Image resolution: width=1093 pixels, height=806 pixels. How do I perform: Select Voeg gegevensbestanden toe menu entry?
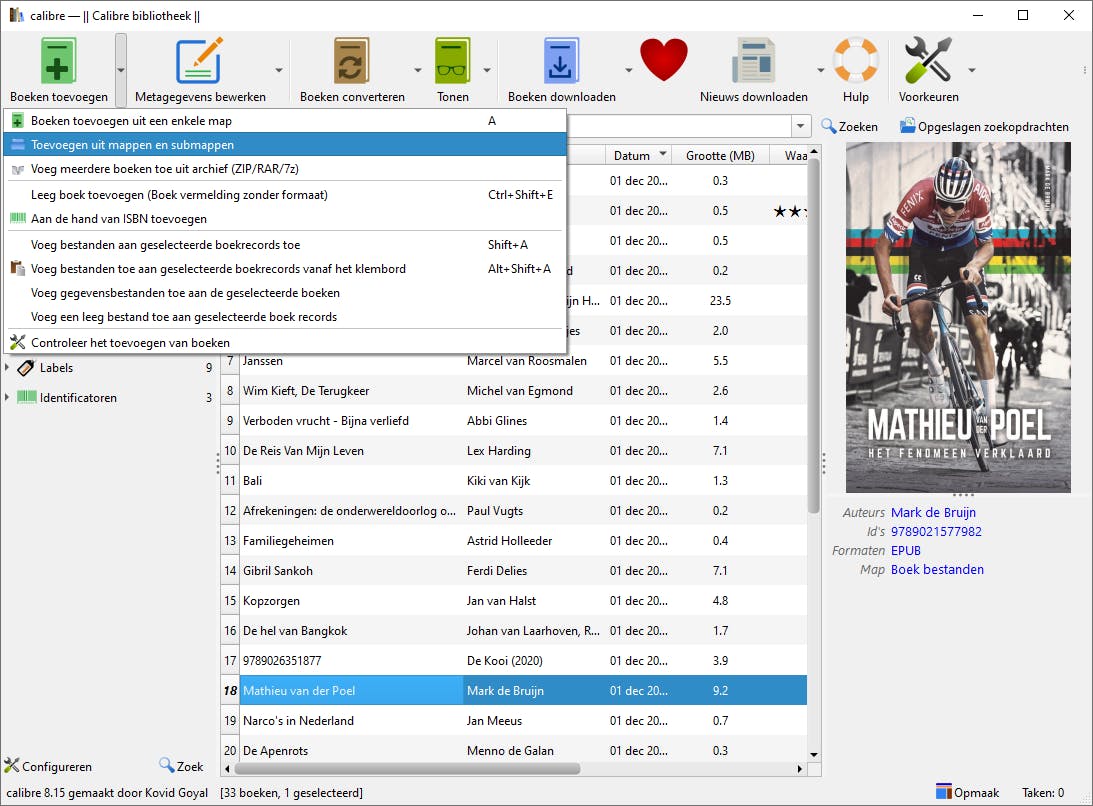pyautogui.click(x=285, y=293)
